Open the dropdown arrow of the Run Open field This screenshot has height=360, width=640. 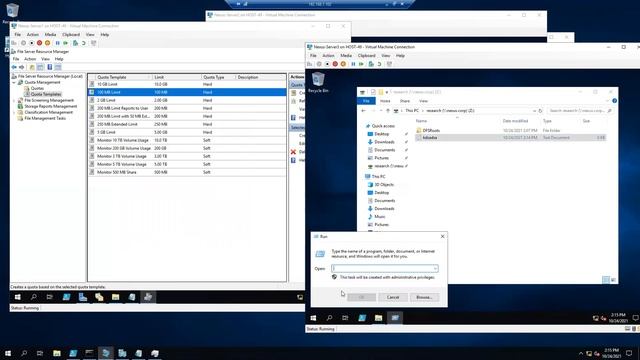[435, 269]
